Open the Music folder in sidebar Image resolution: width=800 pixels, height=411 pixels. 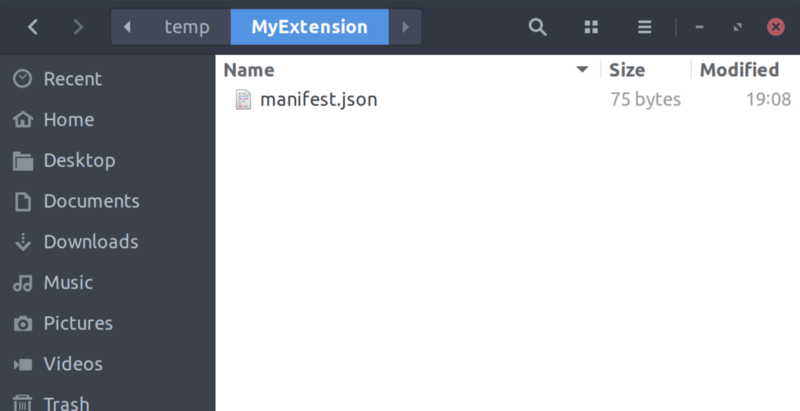pos(68,283)
